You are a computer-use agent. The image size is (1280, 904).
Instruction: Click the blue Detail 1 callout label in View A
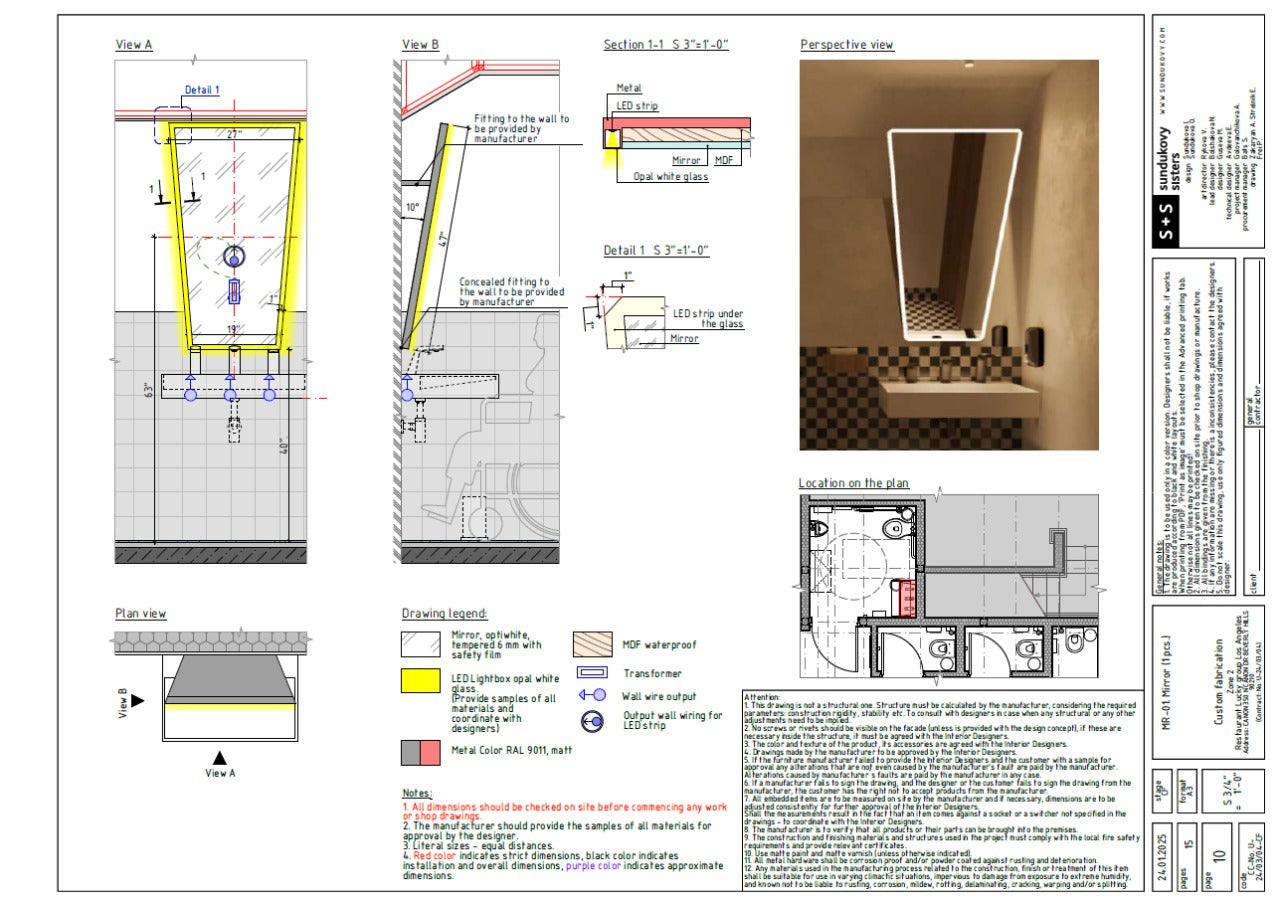coord(202,90)
